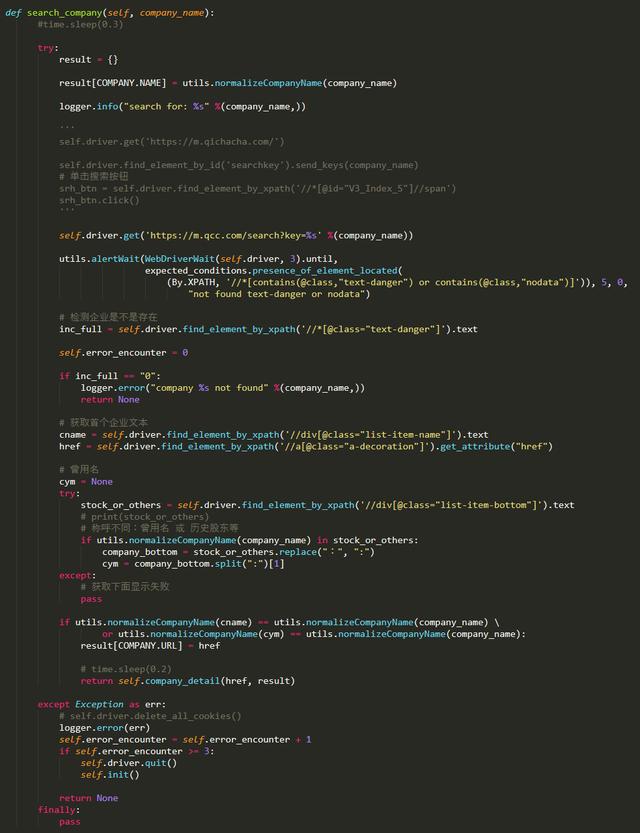Image resolution: width=640 pixels, height=833 pixels.
Task: Click the stock_or_others list-item-bottom line
Action: (x=327, y=505)
